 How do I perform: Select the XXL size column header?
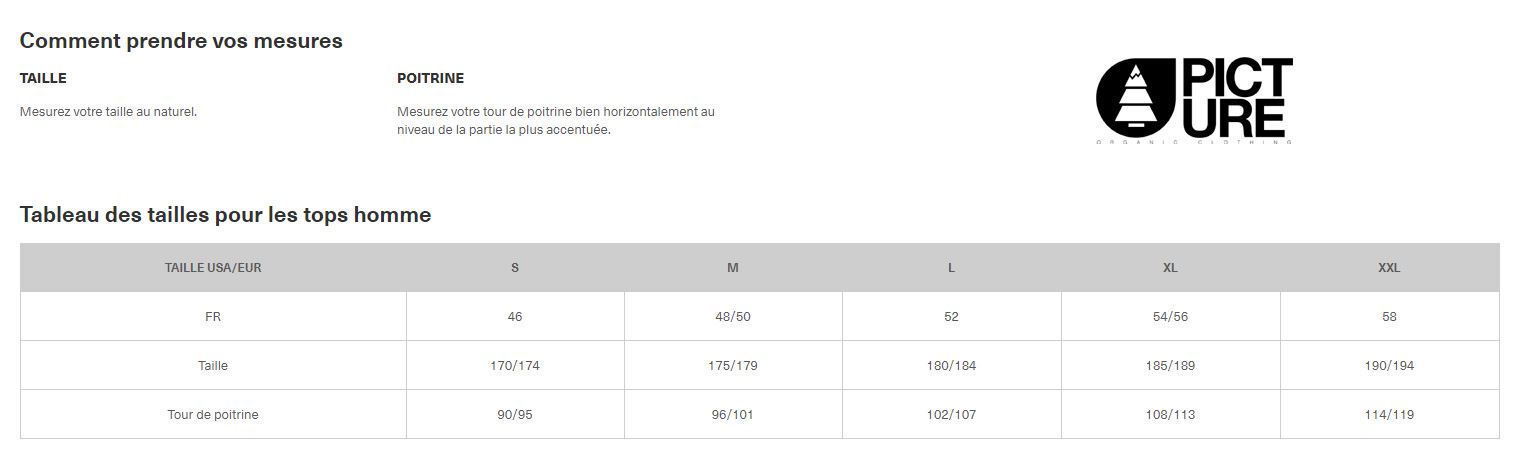[x=1389, y=268]
